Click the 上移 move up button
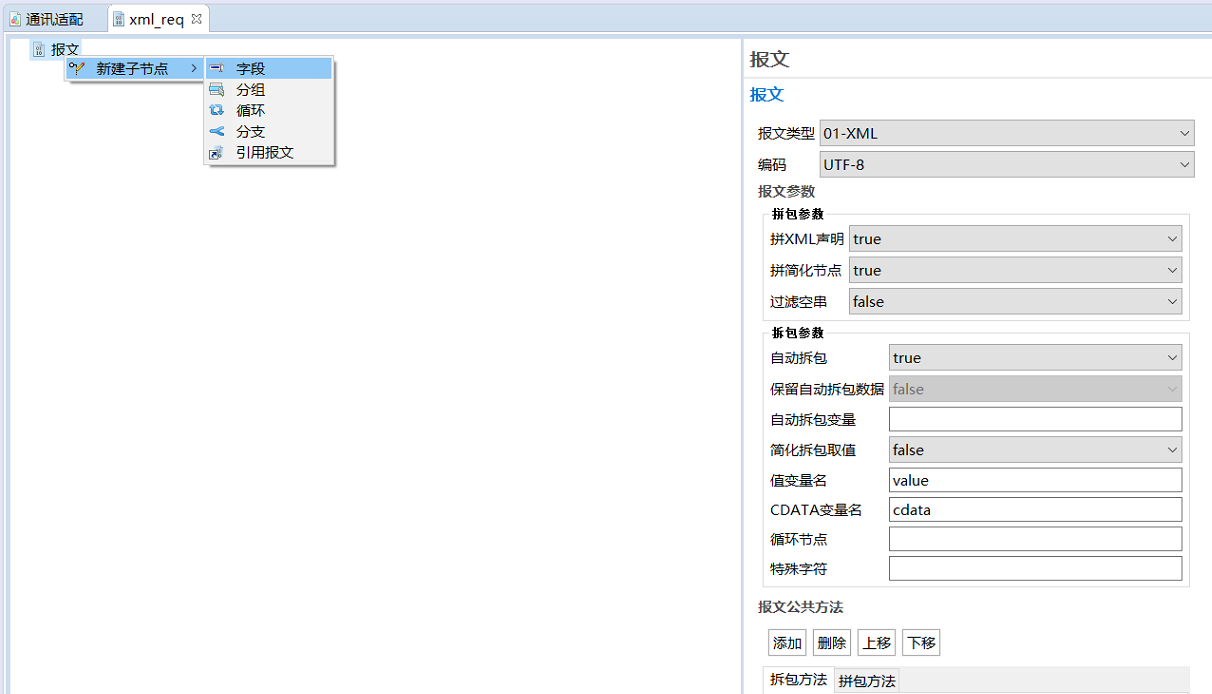Screen dimensions: 1212x694 877,643
